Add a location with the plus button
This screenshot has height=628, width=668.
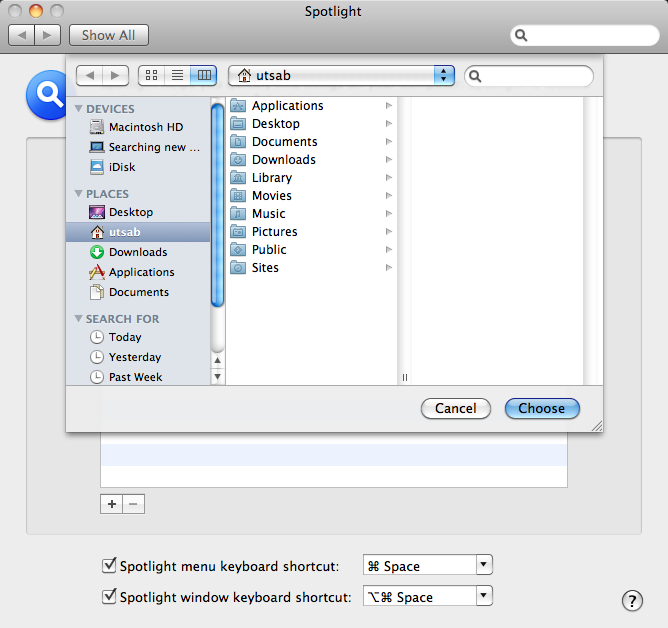coord(112,504)
